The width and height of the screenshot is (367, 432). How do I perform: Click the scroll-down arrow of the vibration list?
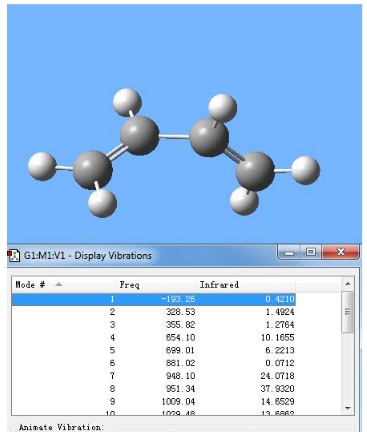point(348,408)
